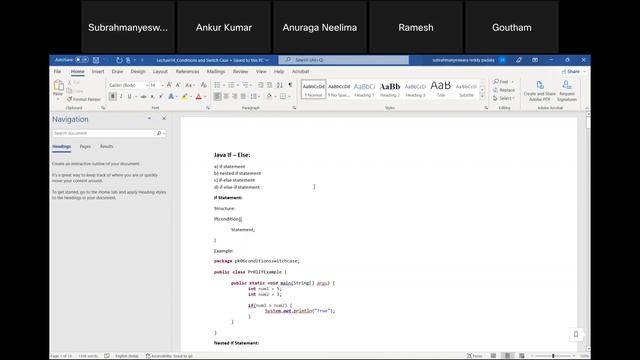
Task: Switch to Focus mode in status bar
Action: click(475, 356)
